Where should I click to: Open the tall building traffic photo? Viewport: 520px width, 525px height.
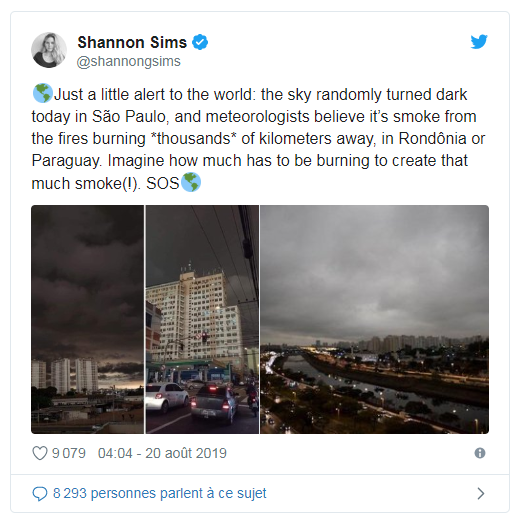(x=202, y=319)
